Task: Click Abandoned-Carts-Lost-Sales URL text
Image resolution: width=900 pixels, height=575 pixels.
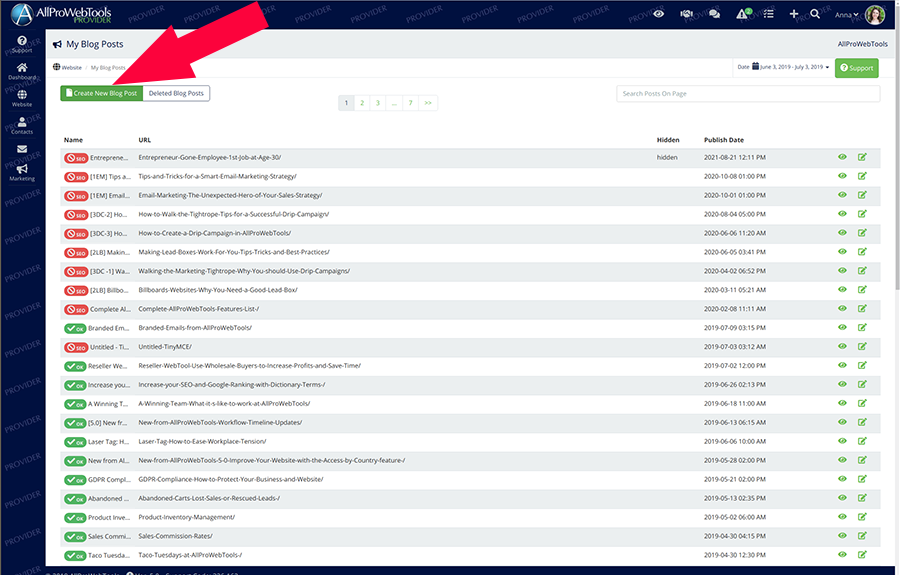Action: click(209, 498)
